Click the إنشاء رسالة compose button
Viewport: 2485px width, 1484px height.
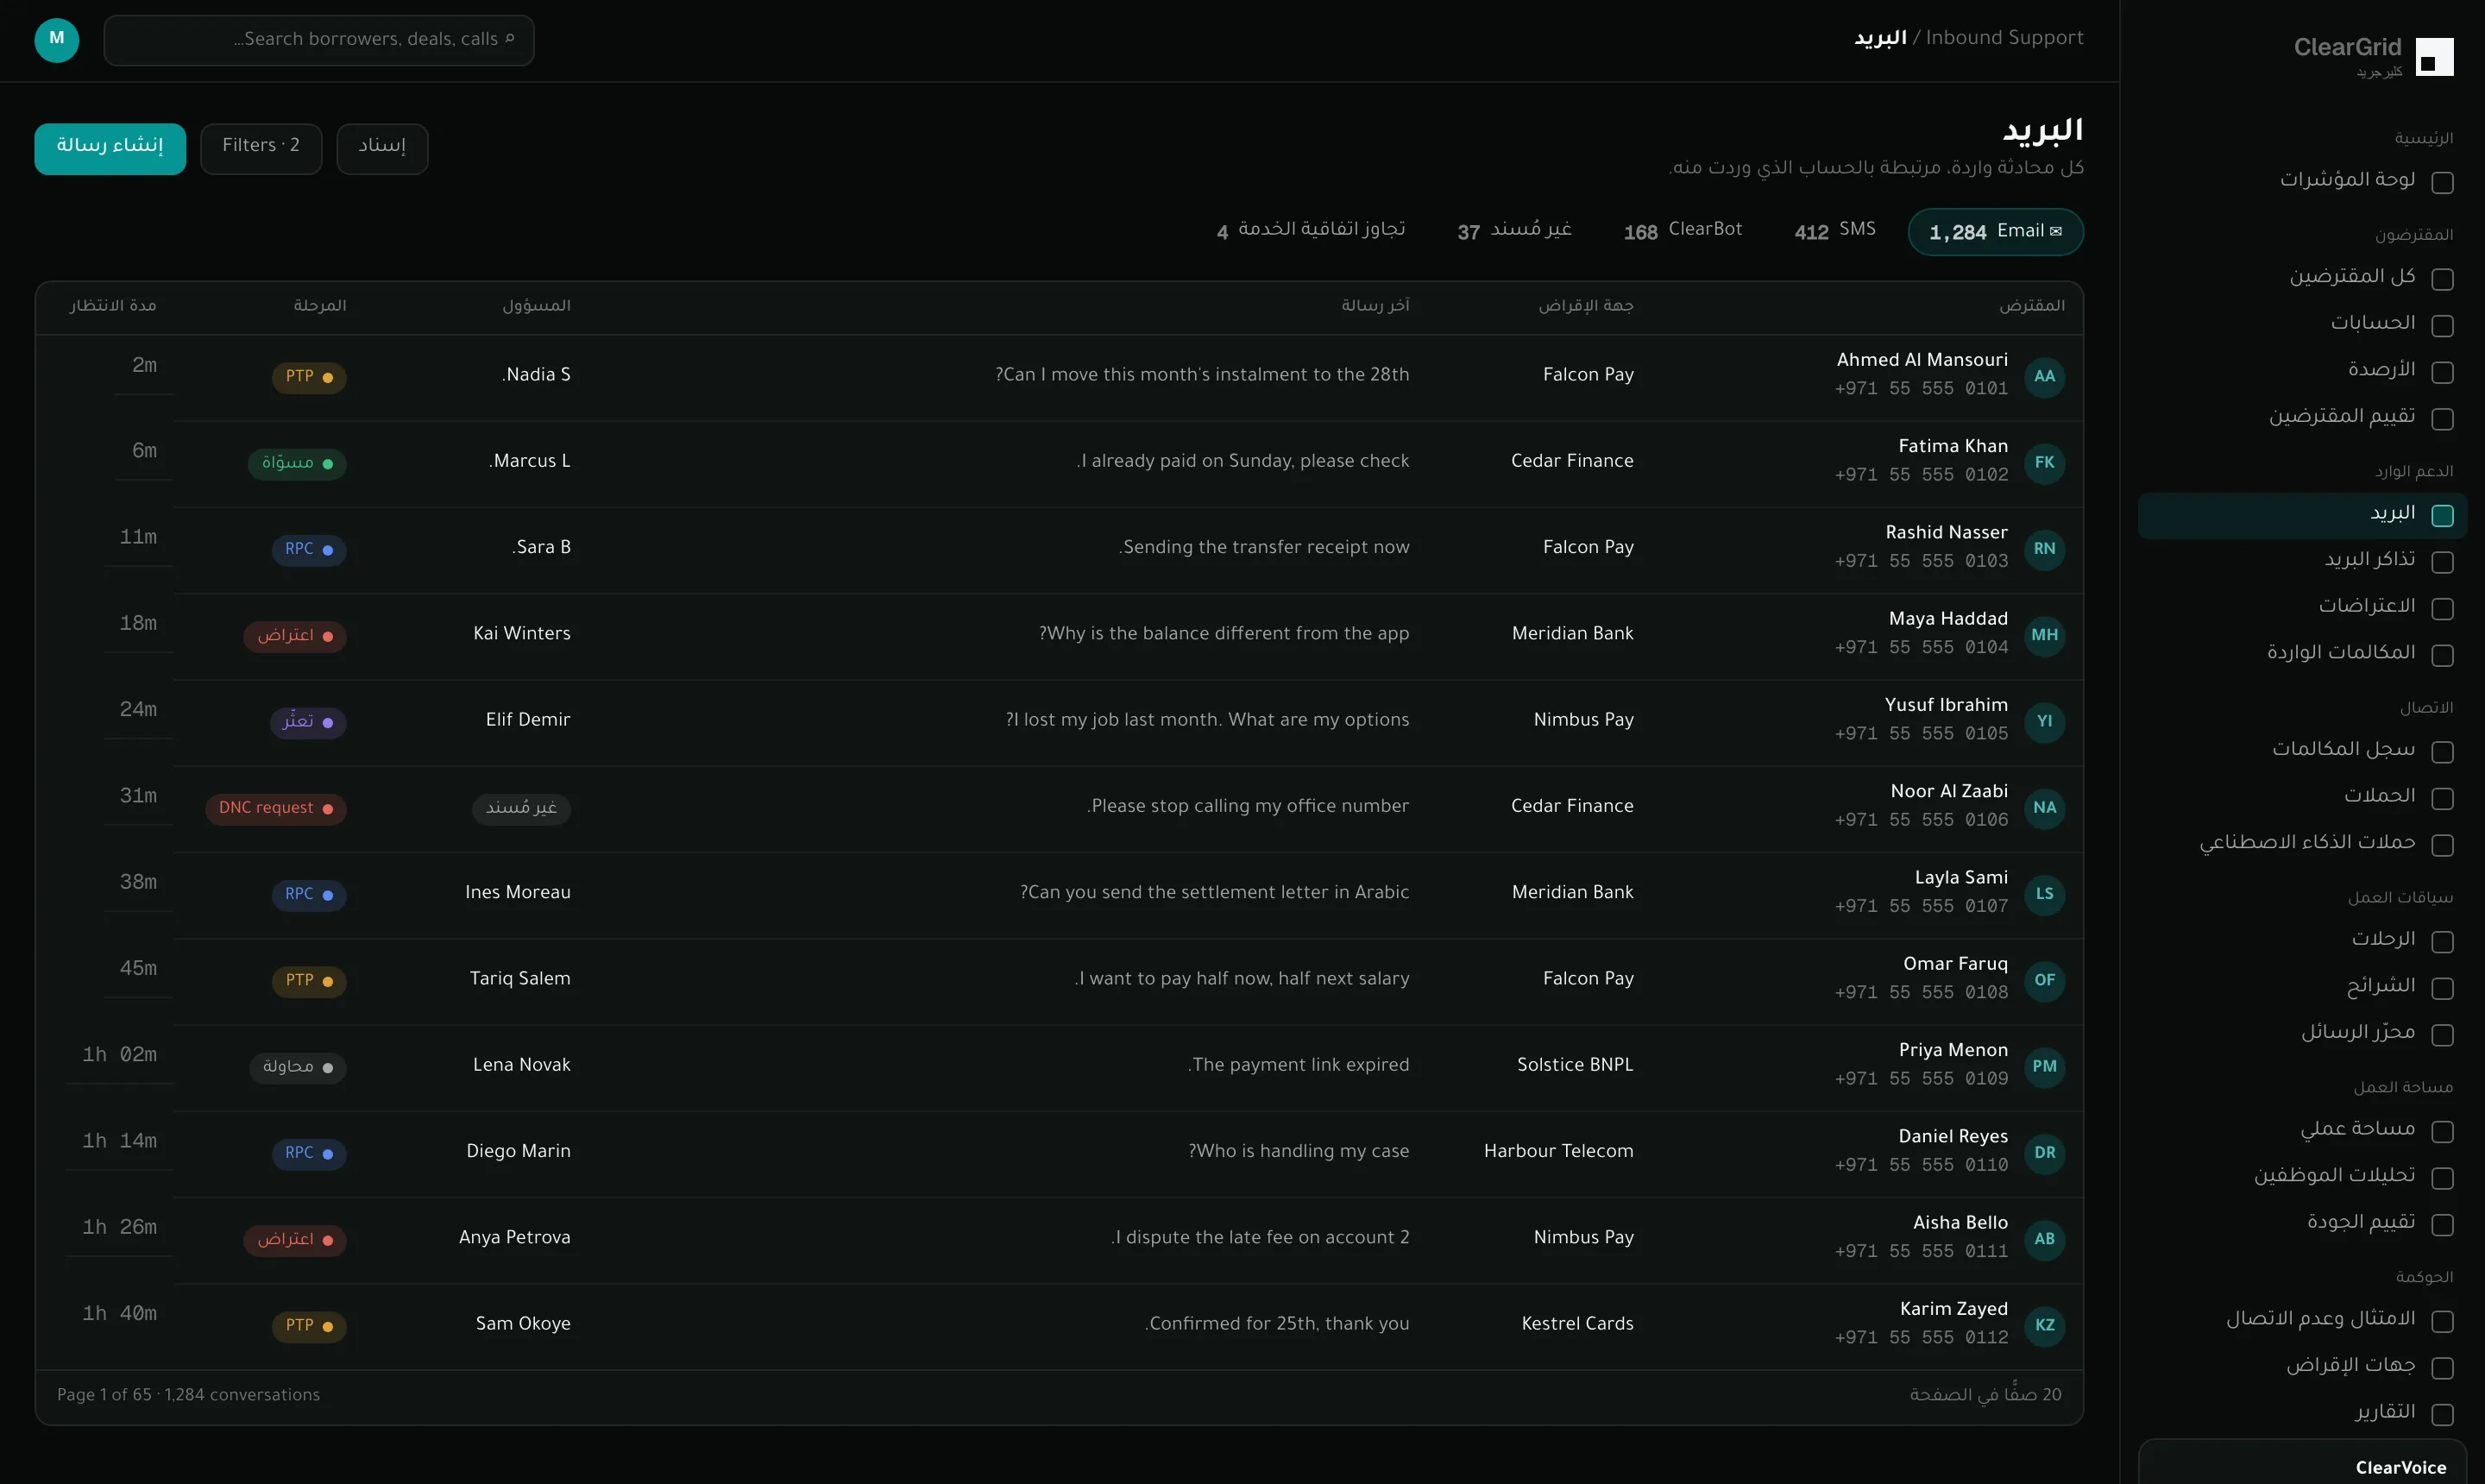(110, 149)
